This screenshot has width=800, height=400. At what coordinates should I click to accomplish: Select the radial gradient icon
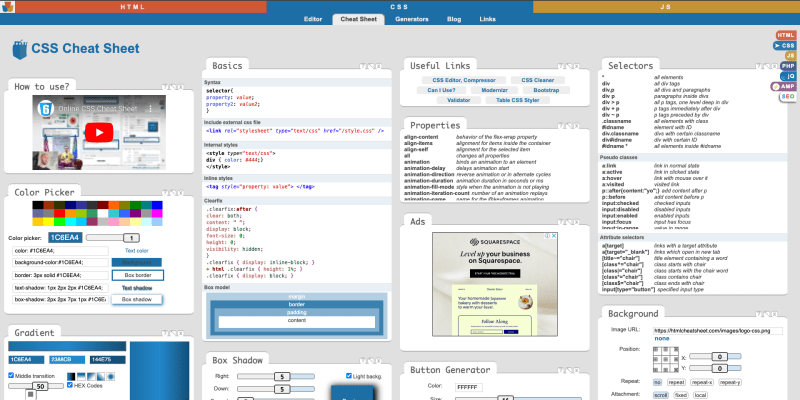point(111,377)
